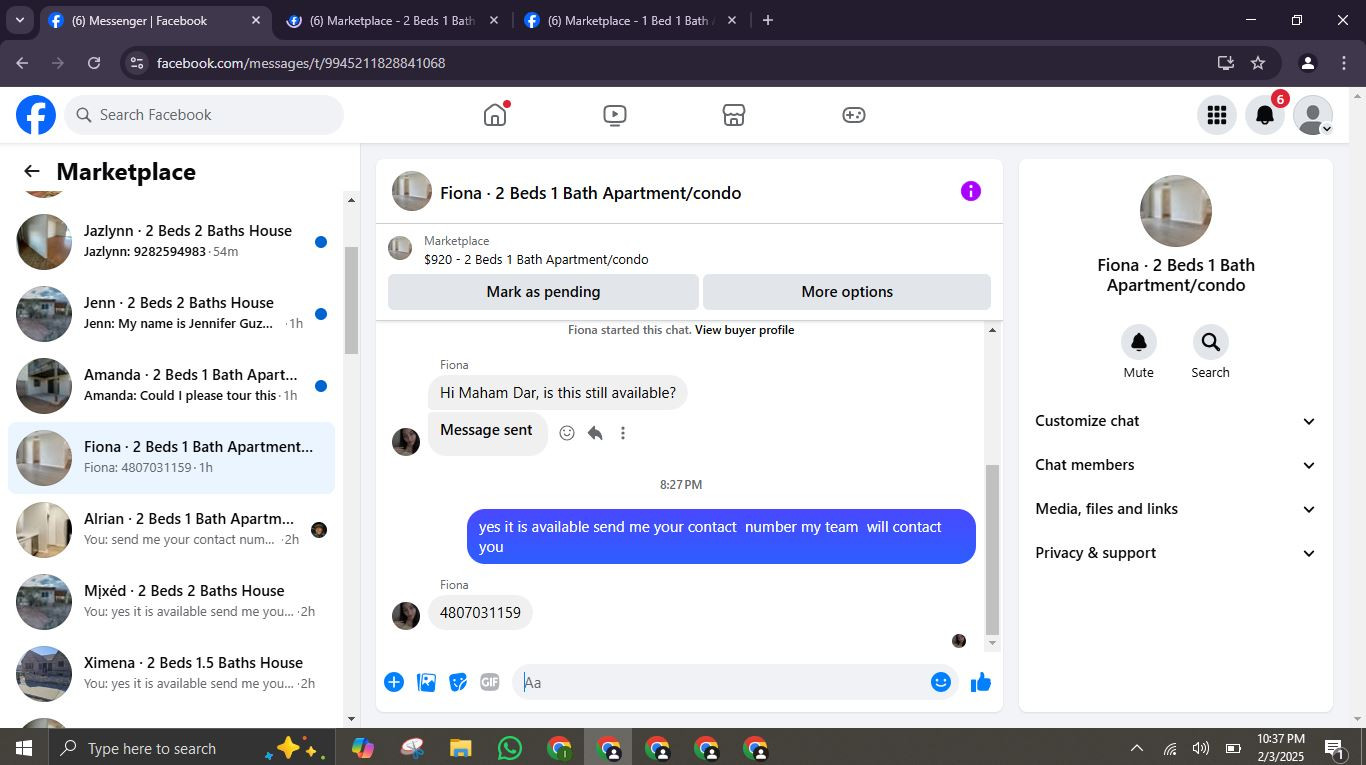This screenshot has width=1366, height=765.
Task: Click More options button
Action: pyautogui.click(x=847, y=292)
